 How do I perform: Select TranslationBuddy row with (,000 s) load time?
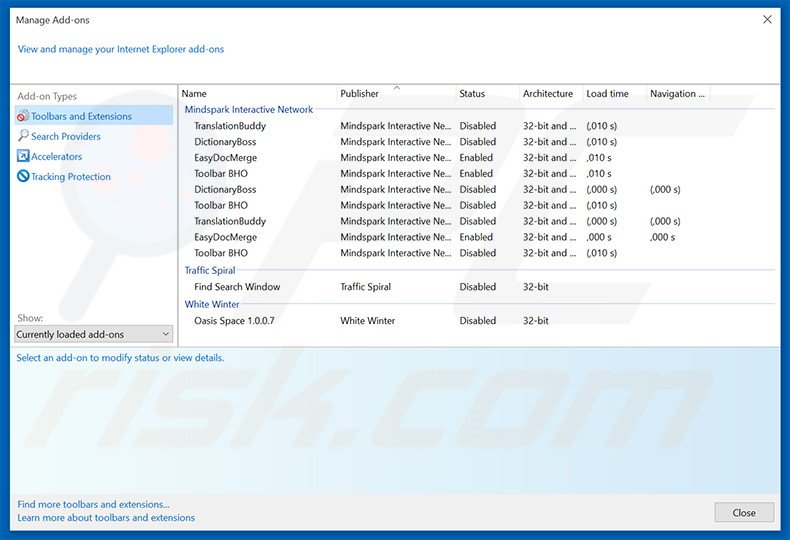point(477,221)
